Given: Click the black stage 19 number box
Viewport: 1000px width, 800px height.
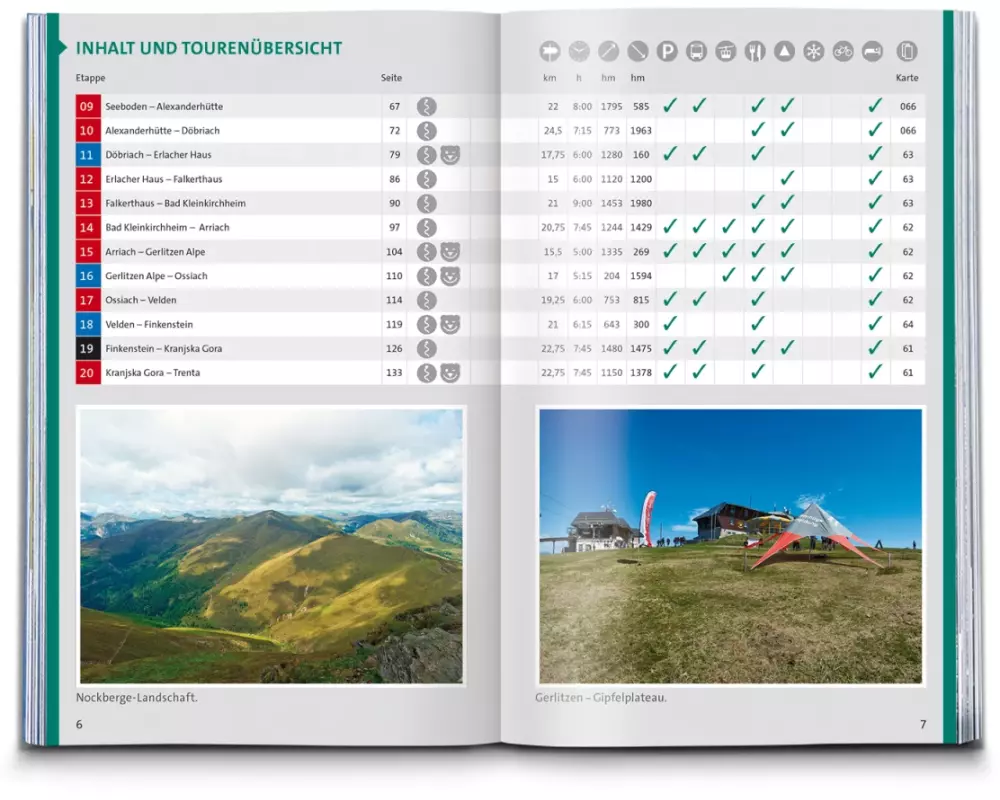Looking at the screenshot, I should tap(87, 349).
